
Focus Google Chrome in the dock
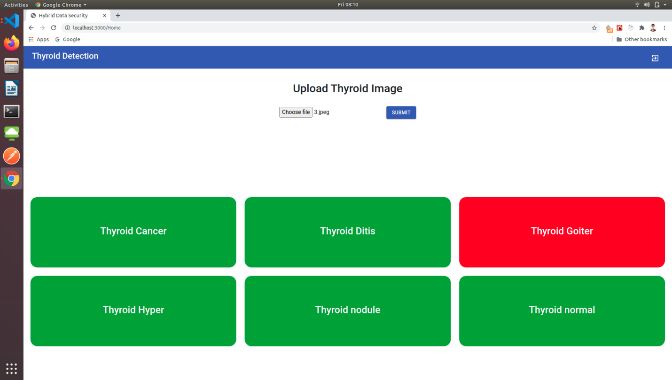[12, 179]
